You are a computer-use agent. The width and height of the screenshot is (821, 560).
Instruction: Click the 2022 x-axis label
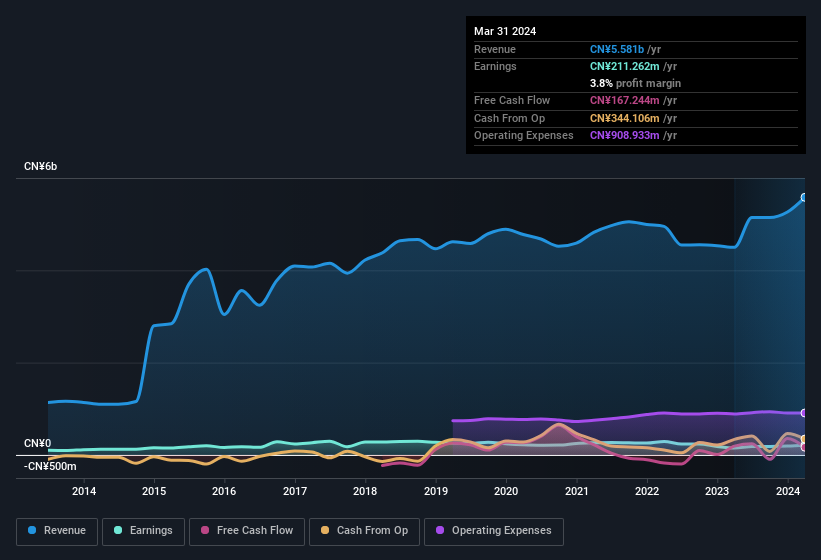tap(647, 491)
